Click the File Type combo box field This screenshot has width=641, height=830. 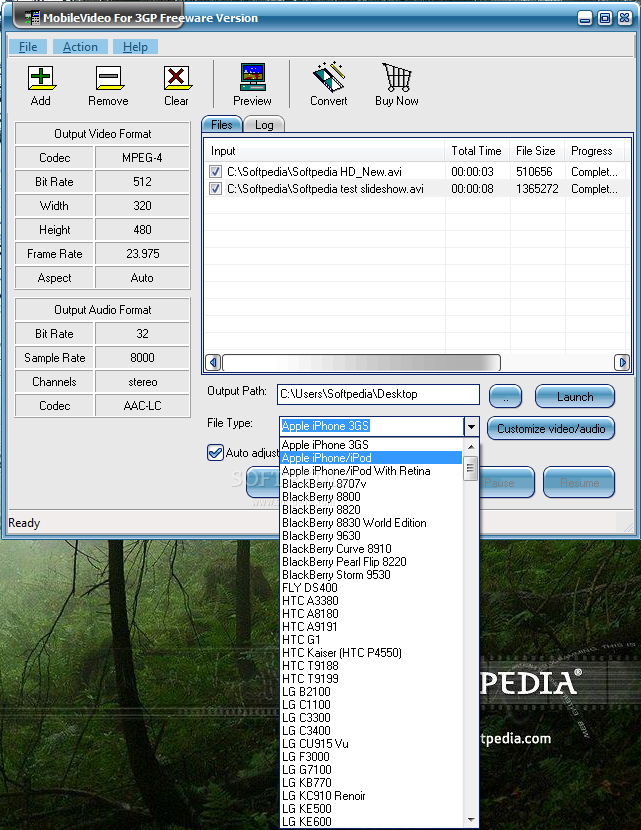click(x=371, y=426)
